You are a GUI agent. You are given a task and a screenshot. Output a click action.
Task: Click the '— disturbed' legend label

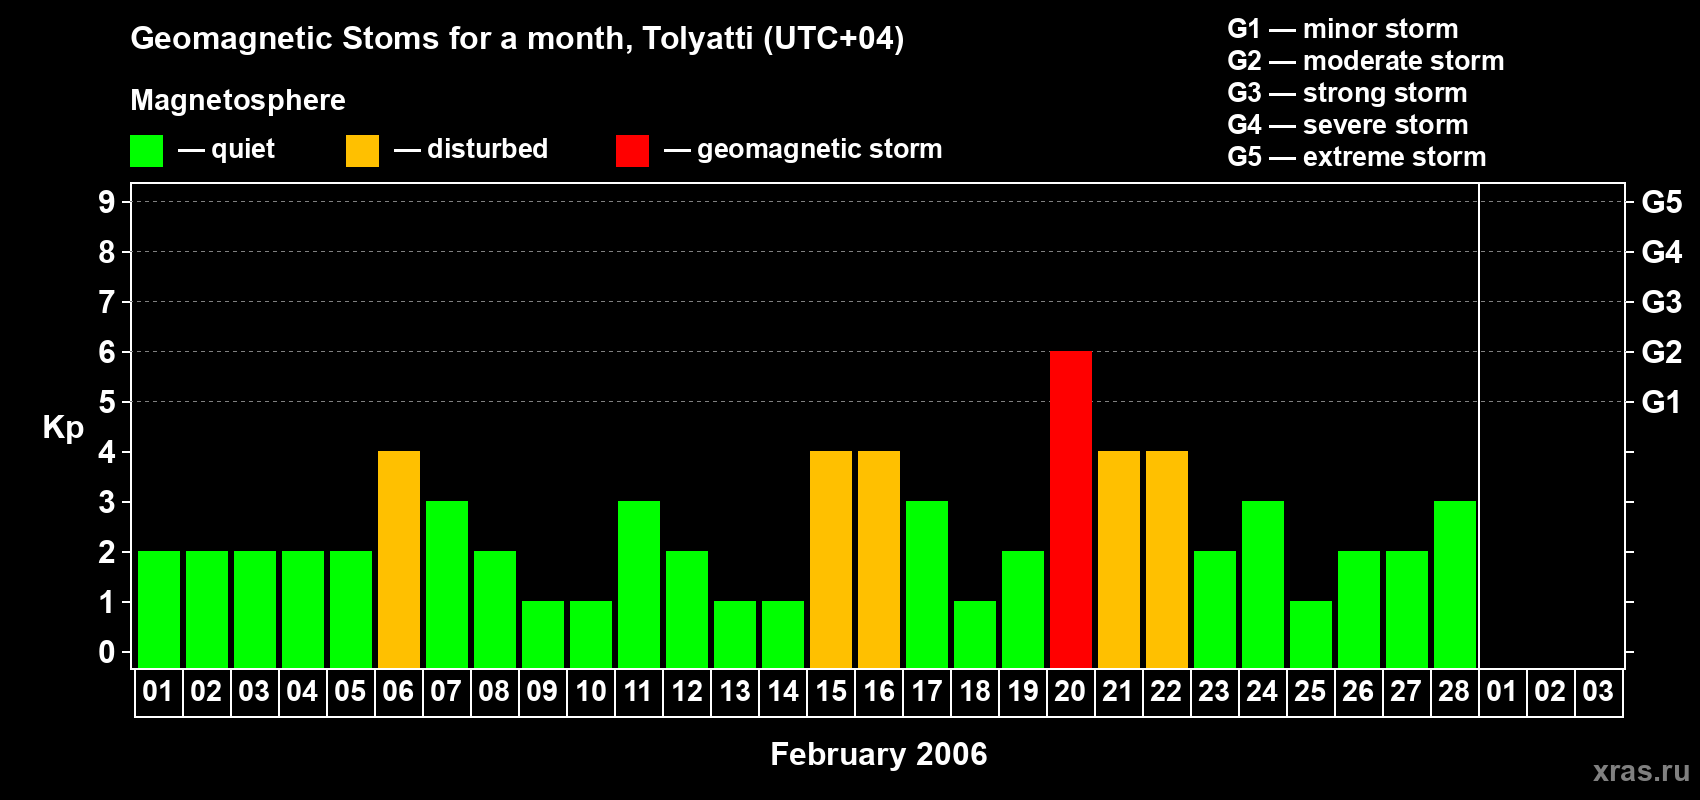click(x=471, y=149)
